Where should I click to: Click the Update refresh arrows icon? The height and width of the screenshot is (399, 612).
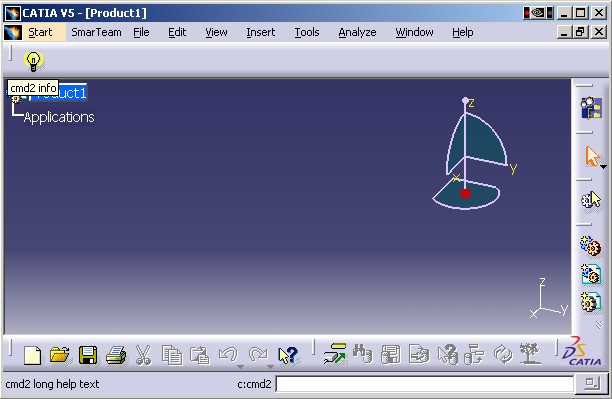503,354
